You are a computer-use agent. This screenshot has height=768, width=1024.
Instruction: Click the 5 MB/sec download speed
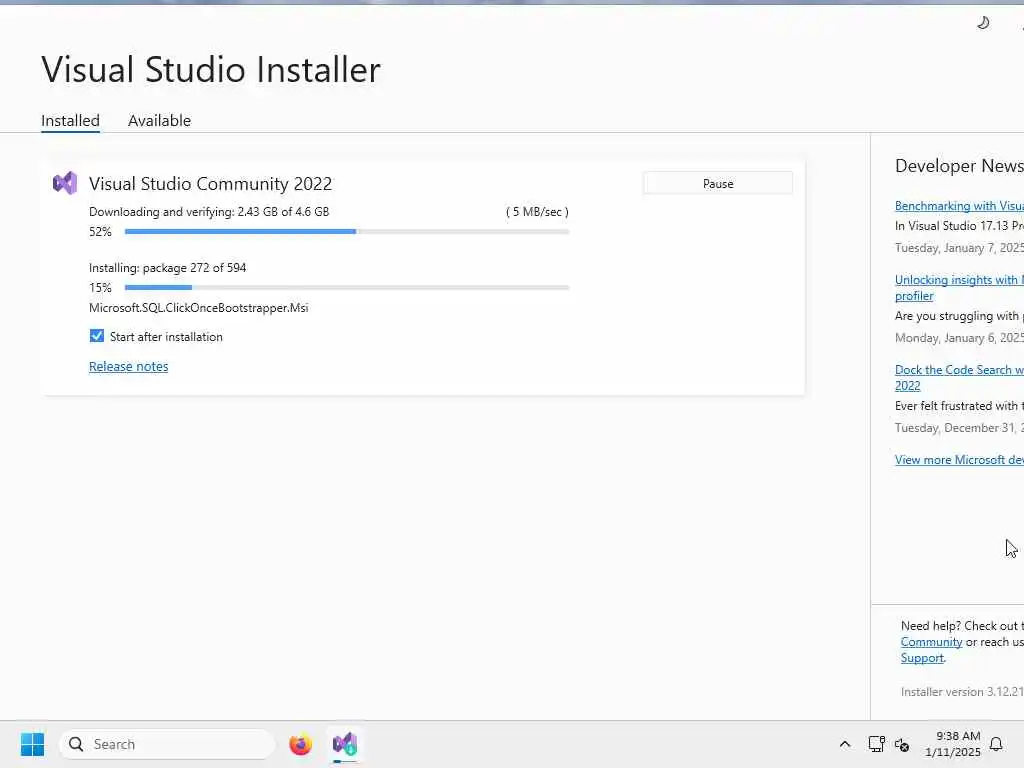pyautogui.click(x=537, y=212)
